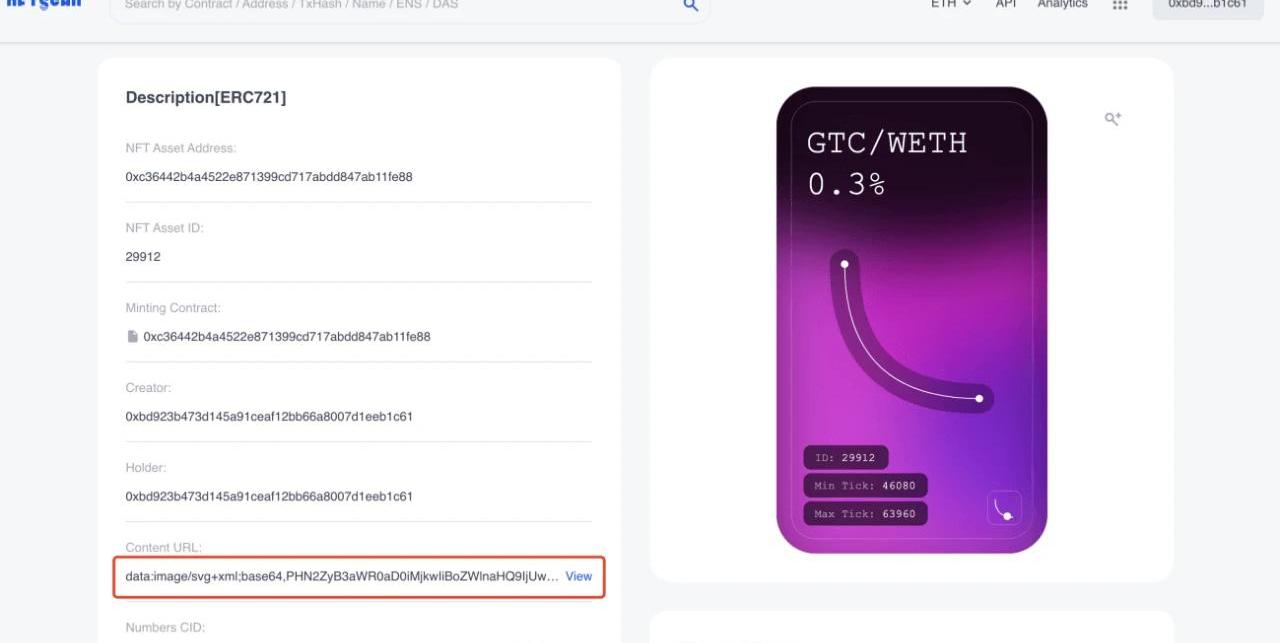Click the NFTScan logo
1280x643 pixels.
[43, 5]
